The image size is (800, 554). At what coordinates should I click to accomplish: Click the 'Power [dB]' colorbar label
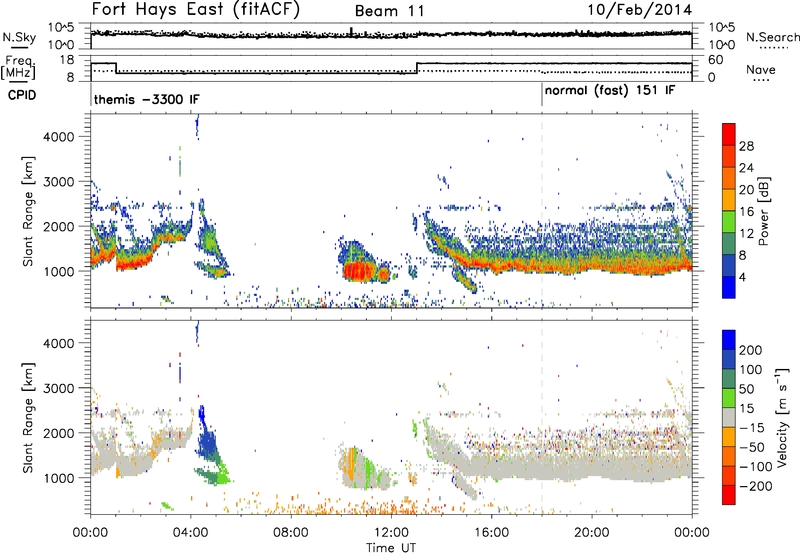[764, 212]
